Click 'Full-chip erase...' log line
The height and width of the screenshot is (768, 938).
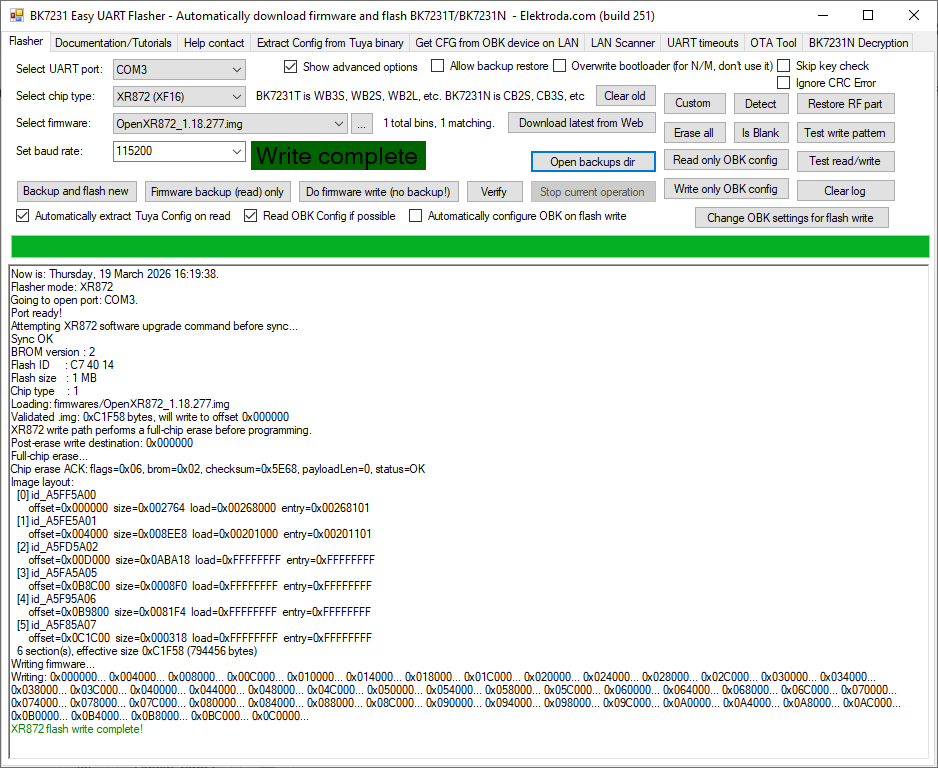49,456
